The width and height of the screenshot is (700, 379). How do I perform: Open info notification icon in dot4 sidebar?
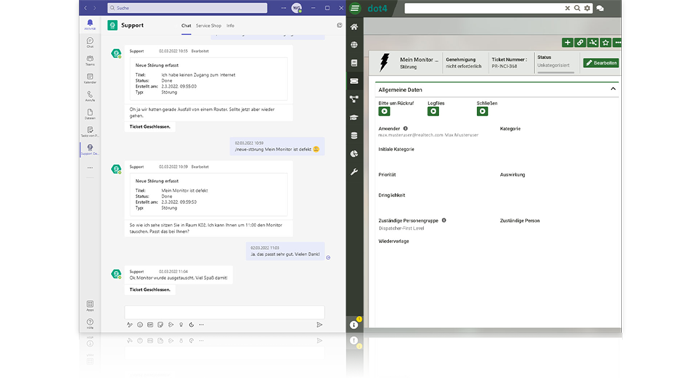tap(354, 325)
